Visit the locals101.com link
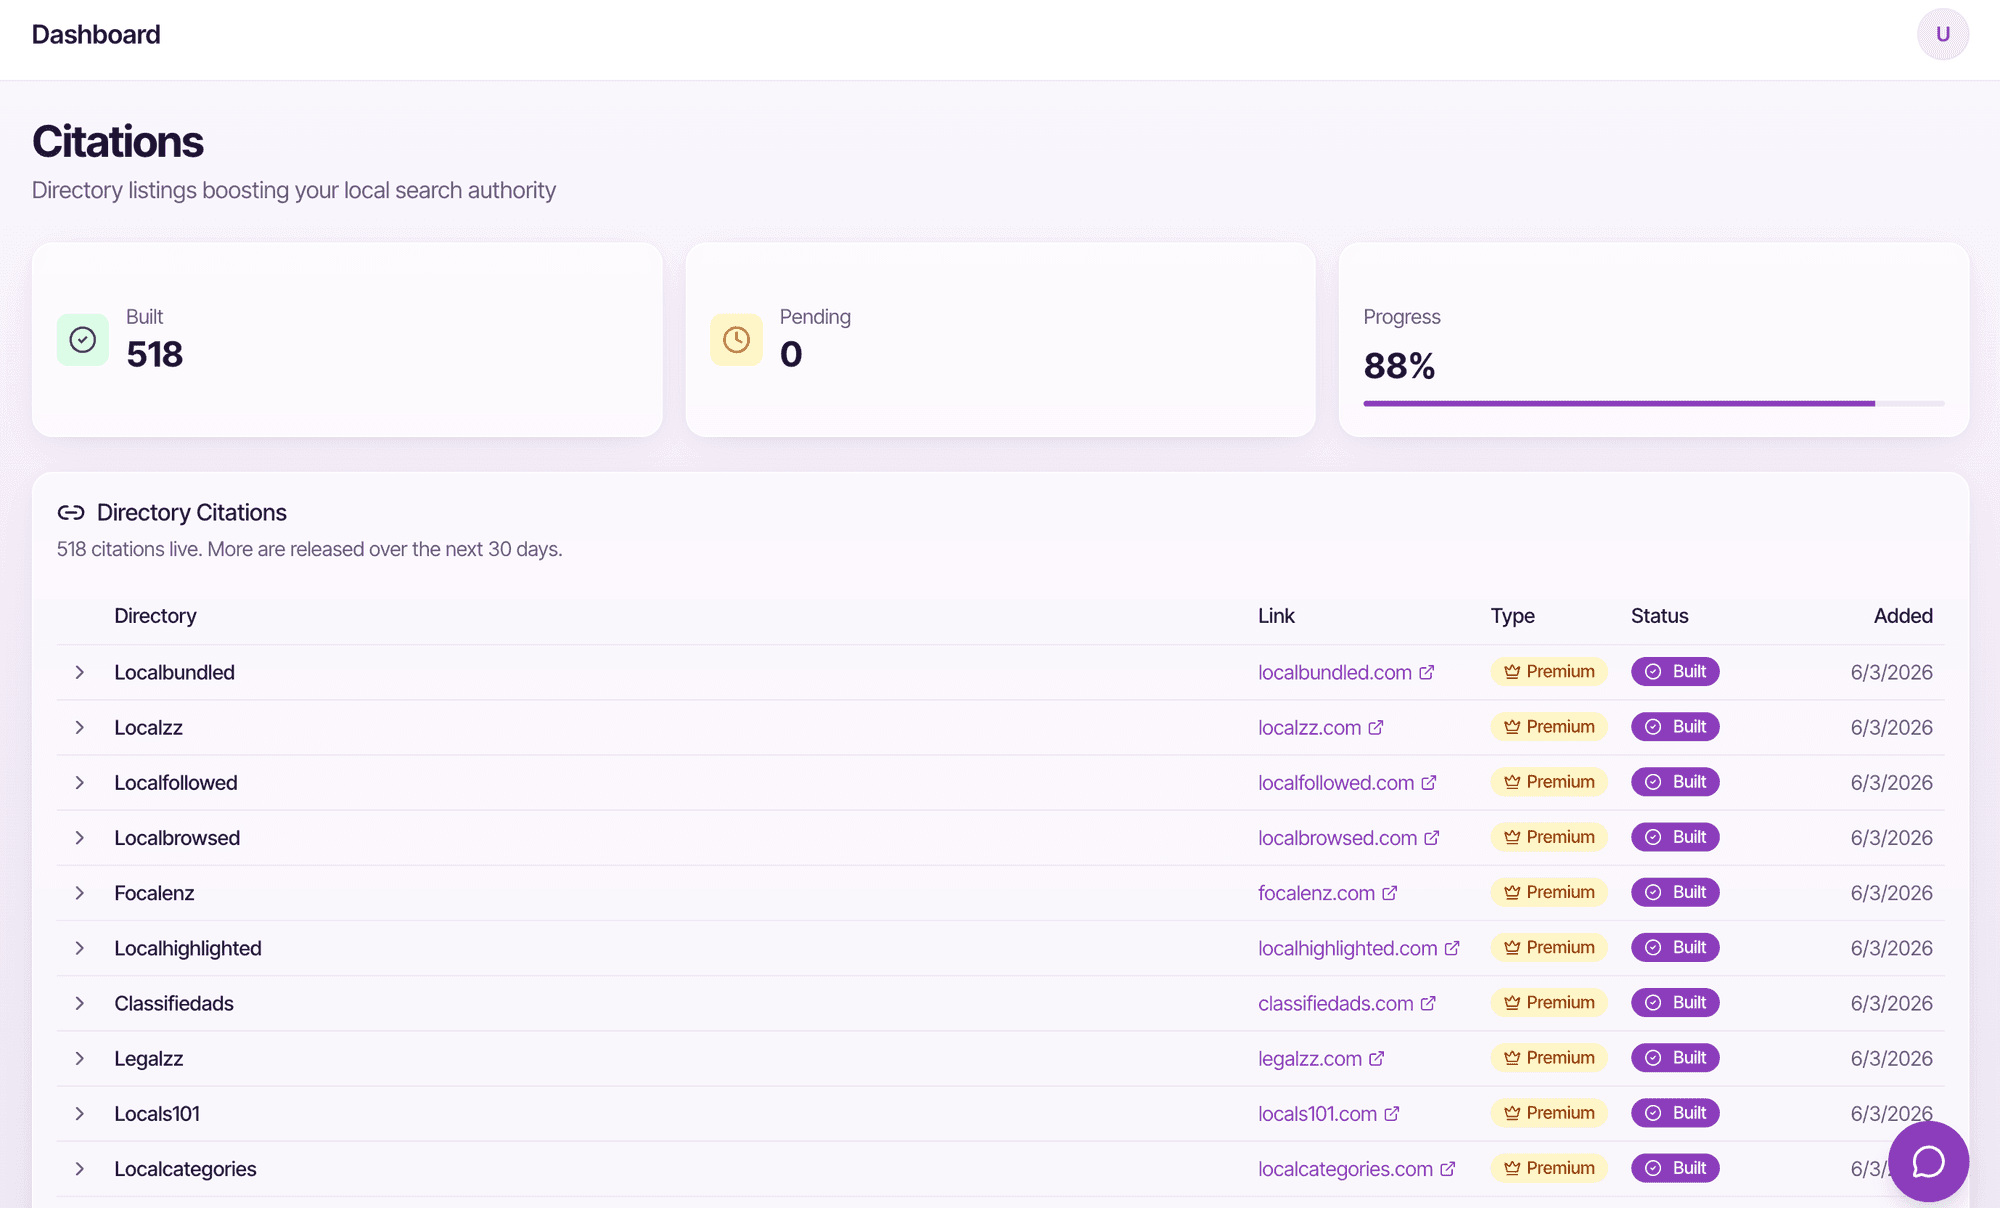The width and height of the screenshot is (2000, 1208). pyautogui.click(x=1317, y=1113)
